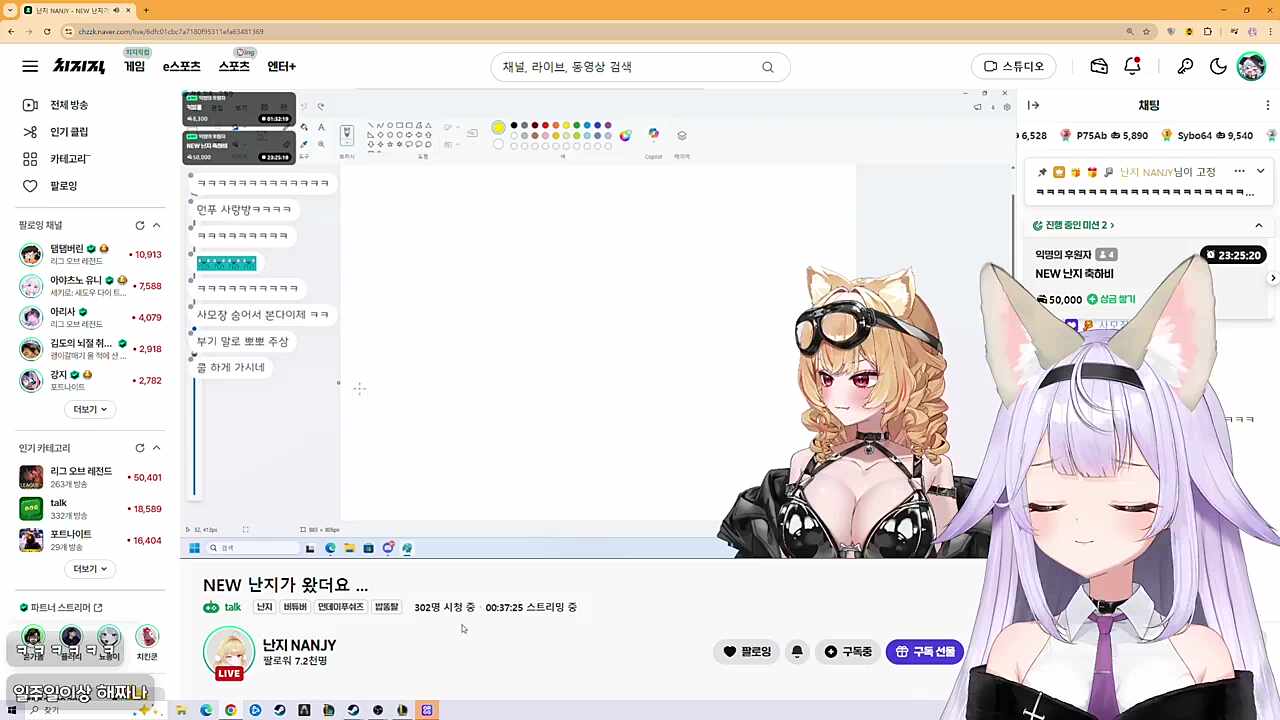The height and width of the screenshot is (720, 1280).
Task: Collapse the chat panel with the arrow toggle
Action: 1033,105
